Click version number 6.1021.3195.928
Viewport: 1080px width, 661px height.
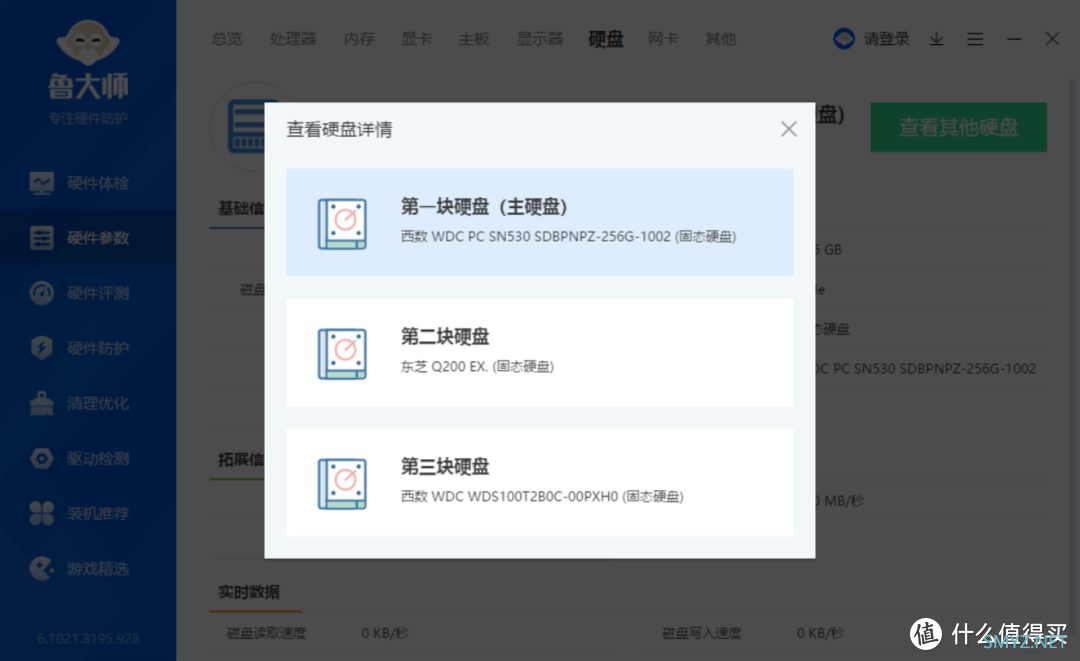click(88, 638)
